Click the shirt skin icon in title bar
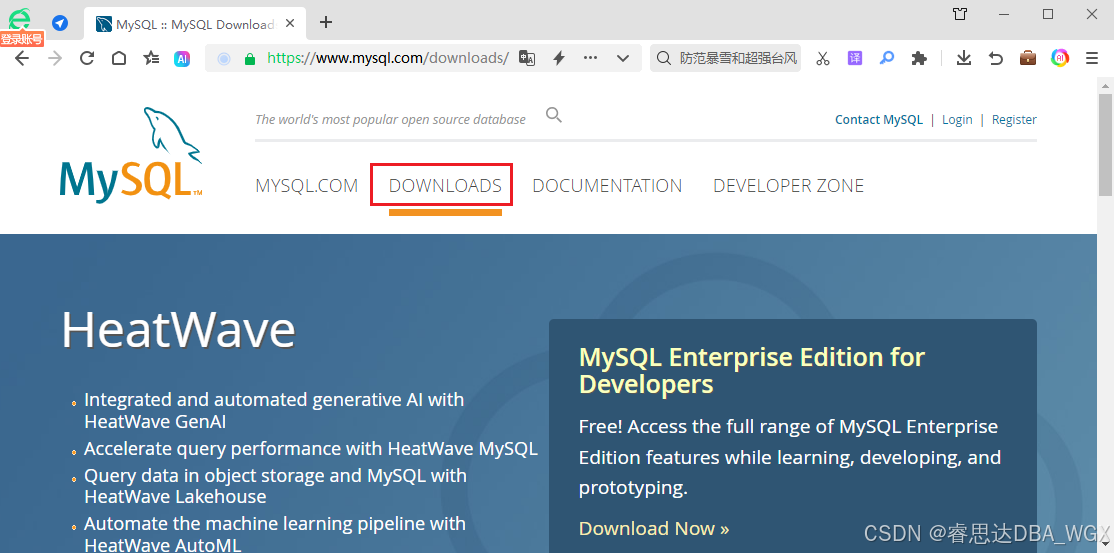Image resolution: width=1114 pixels, height=554 pixels. tap(960, 14)
